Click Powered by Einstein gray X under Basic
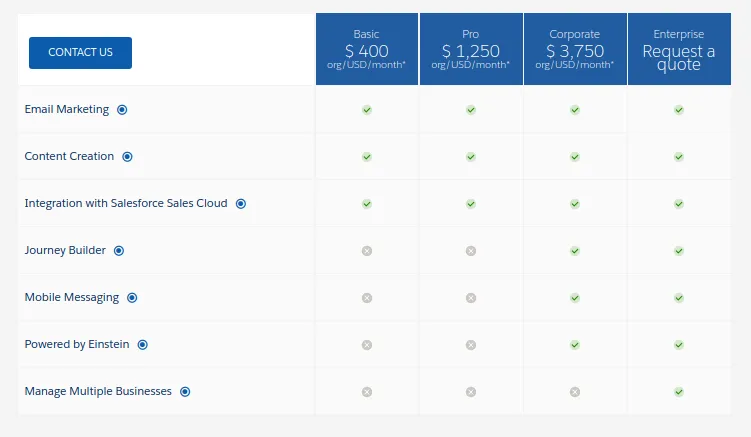Image resolution: width=751 pixels, height=437 pixels. [x=367, y=345]
